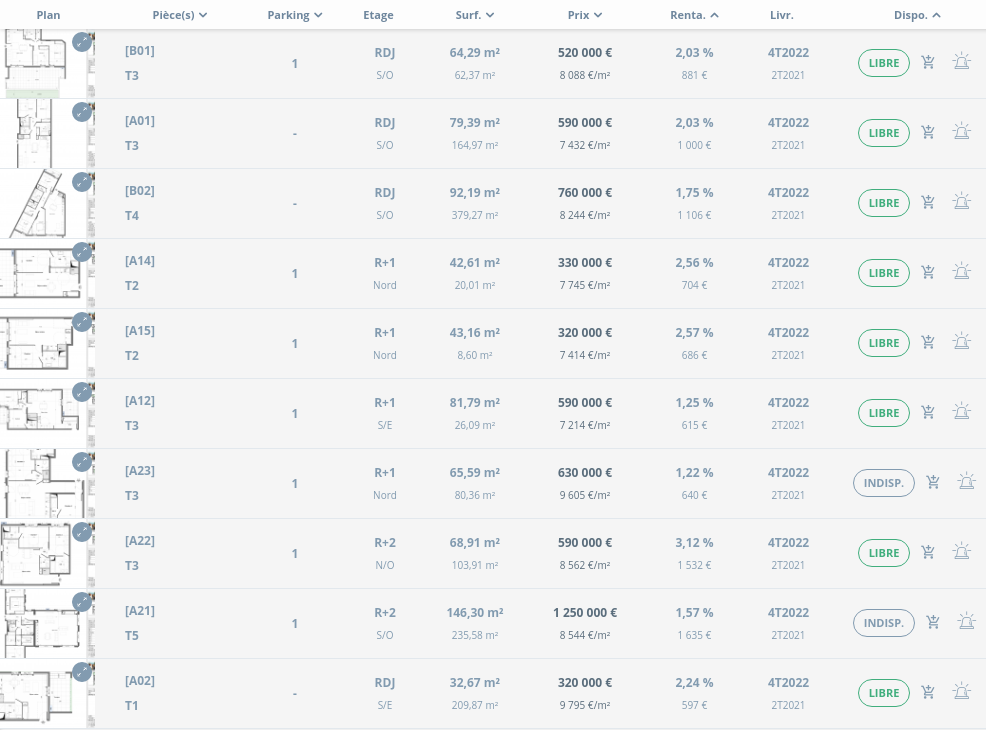Sort by Pièce(s) column

180,15
